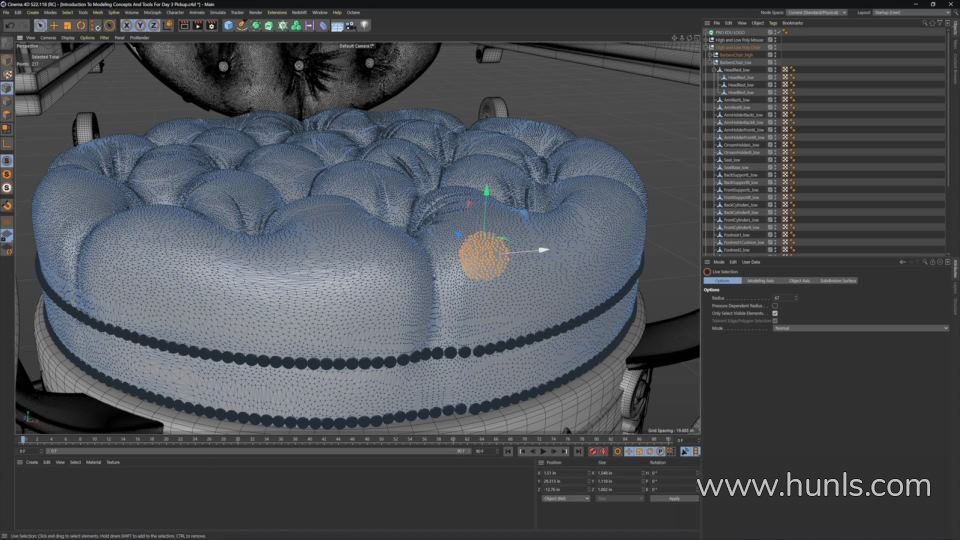Uncheck Only Select Visible Elements
This screenshot has height=540, width=960.
click(x=775, y=313)
